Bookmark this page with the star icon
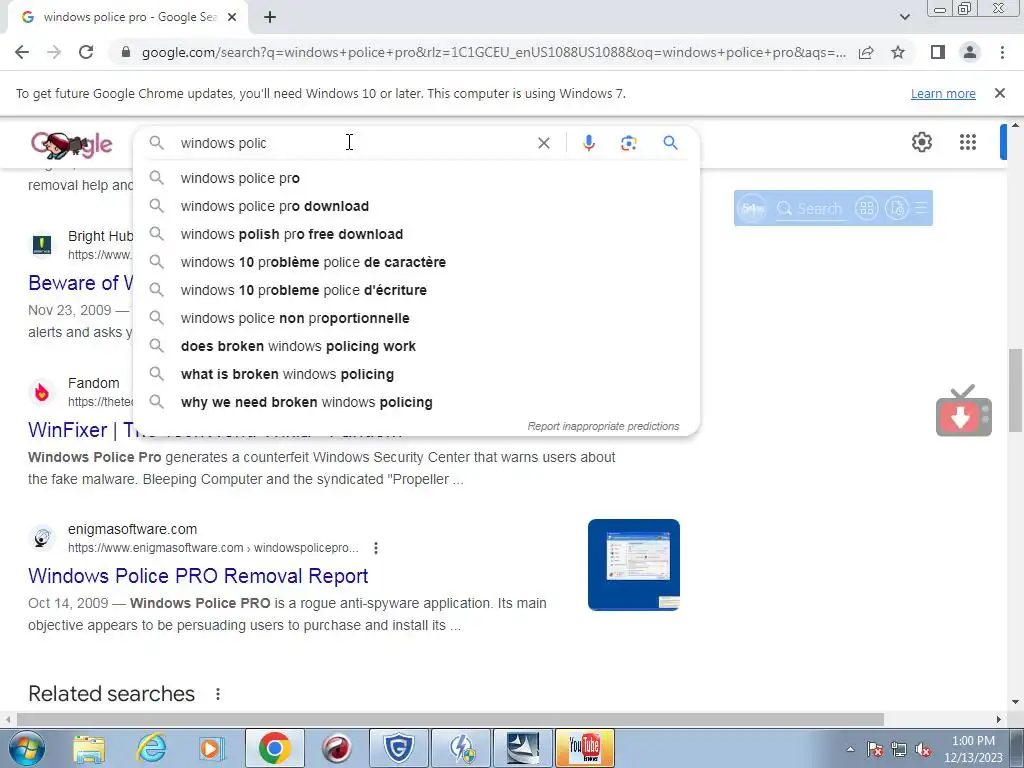This screenshot has width=1024, height=768. tap(898, 52)
